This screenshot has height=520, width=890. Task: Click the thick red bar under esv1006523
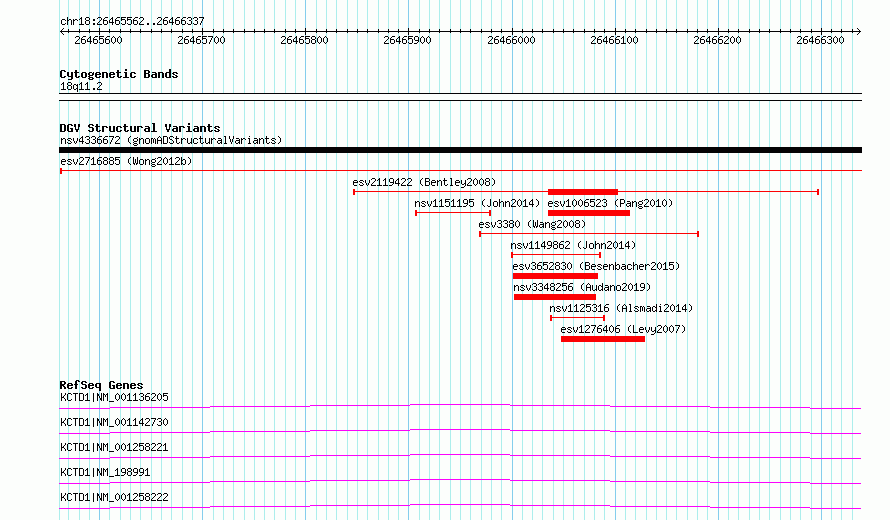[x=589, y=213]
